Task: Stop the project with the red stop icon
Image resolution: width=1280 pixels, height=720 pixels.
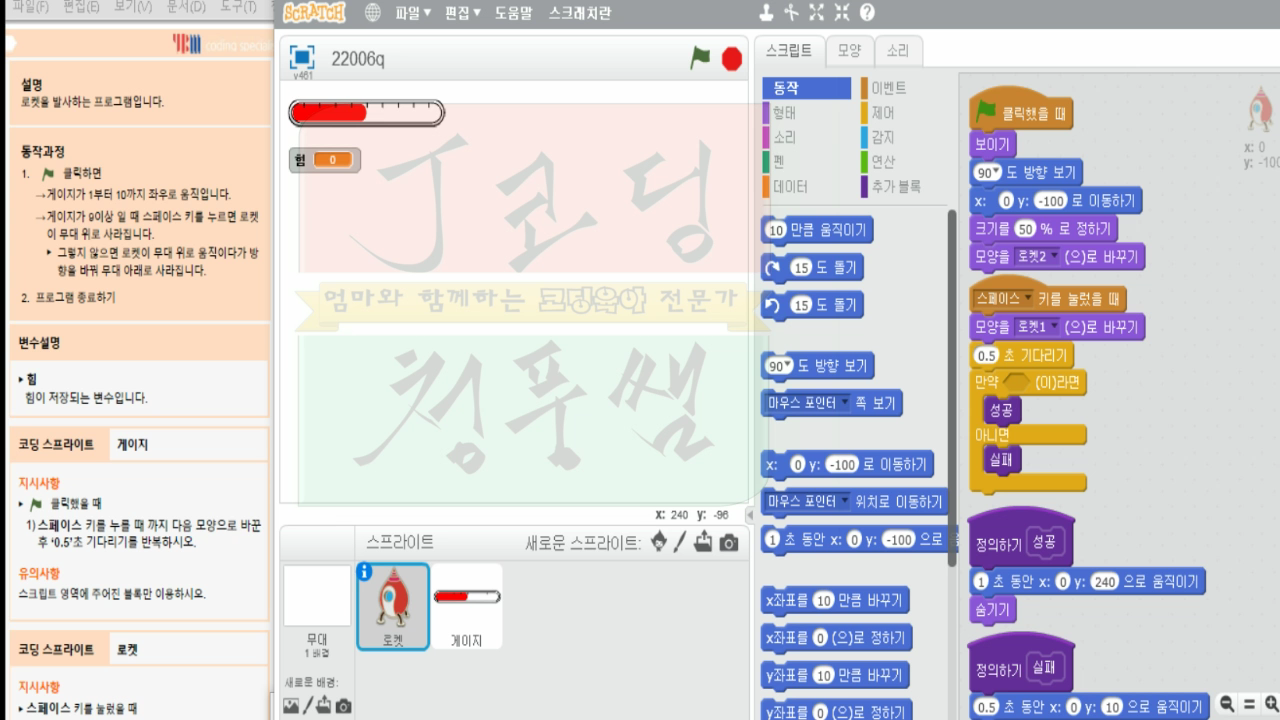Action: point(731,58)
